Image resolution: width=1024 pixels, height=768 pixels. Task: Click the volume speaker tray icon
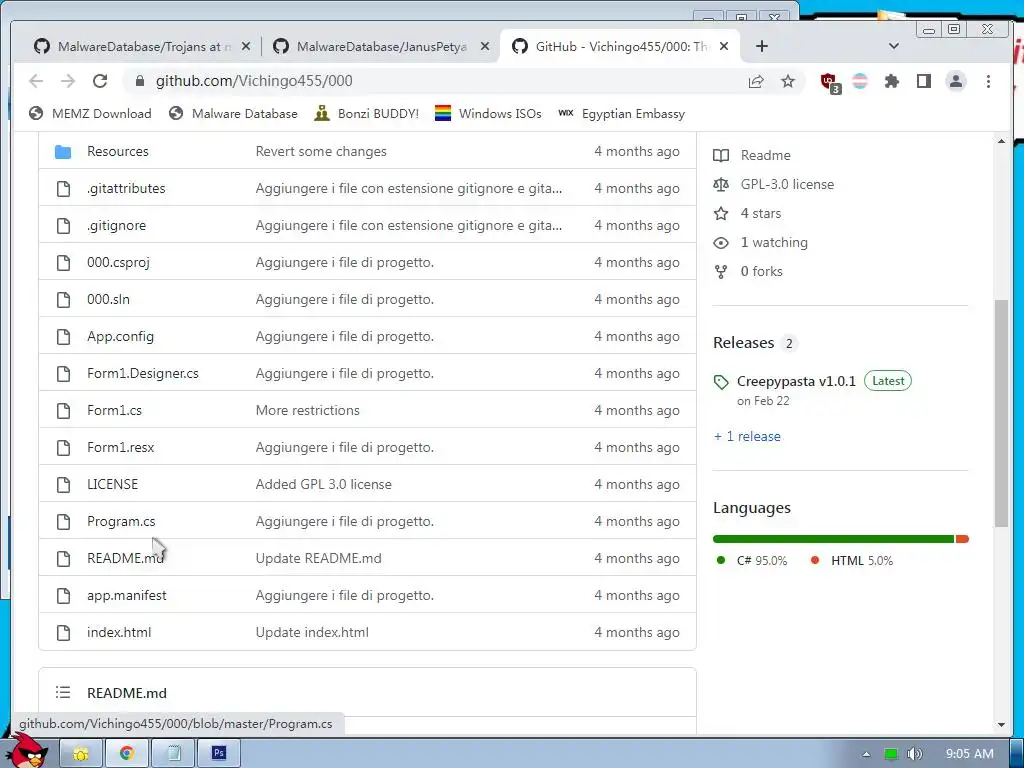pyautogui.click(x=915, y=754)
